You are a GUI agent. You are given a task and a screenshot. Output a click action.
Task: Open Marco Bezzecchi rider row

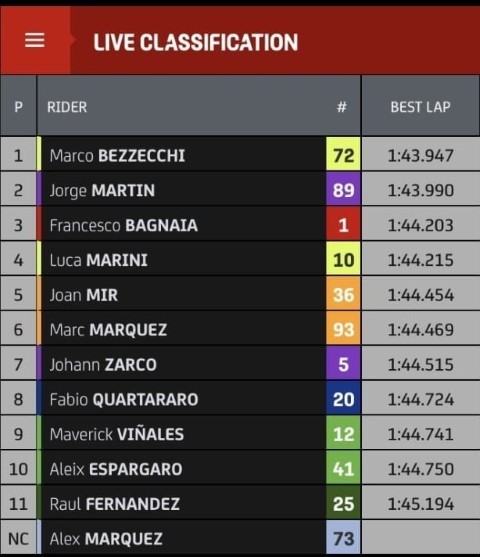point(240,154)
